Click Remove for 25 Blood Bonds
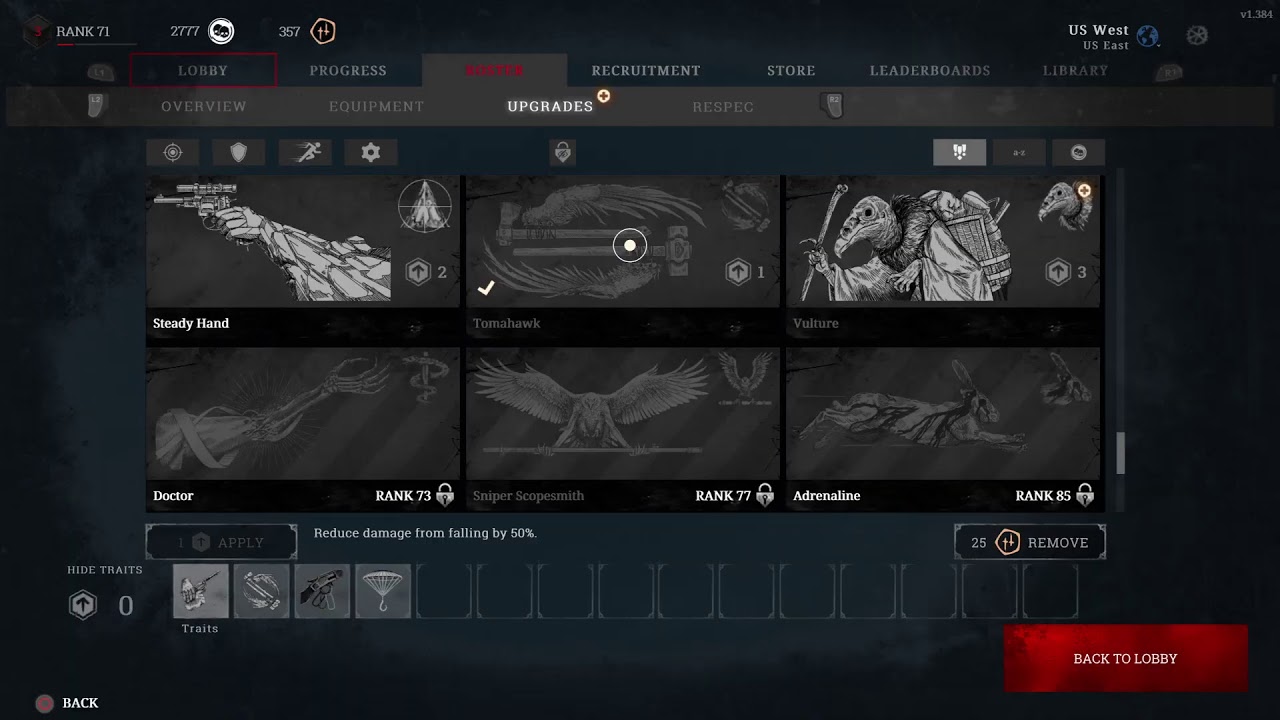 click(x=1030, y=542)
